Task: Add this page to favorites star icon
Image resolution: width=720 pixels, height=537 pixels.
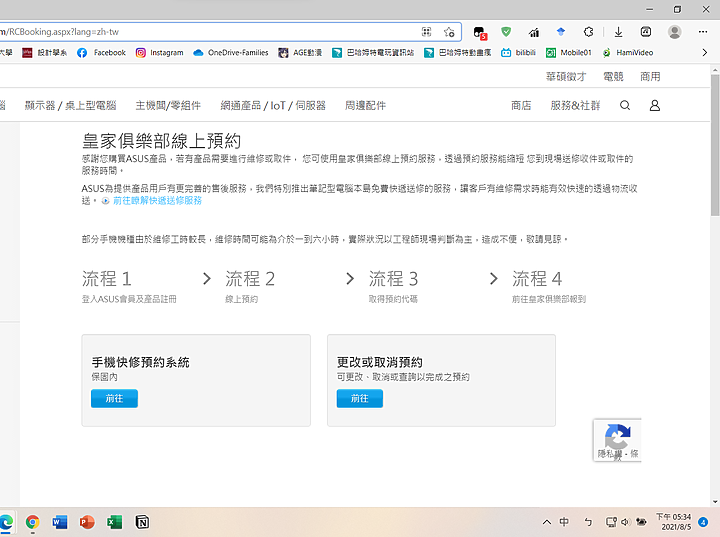Action: pos(449,32)
